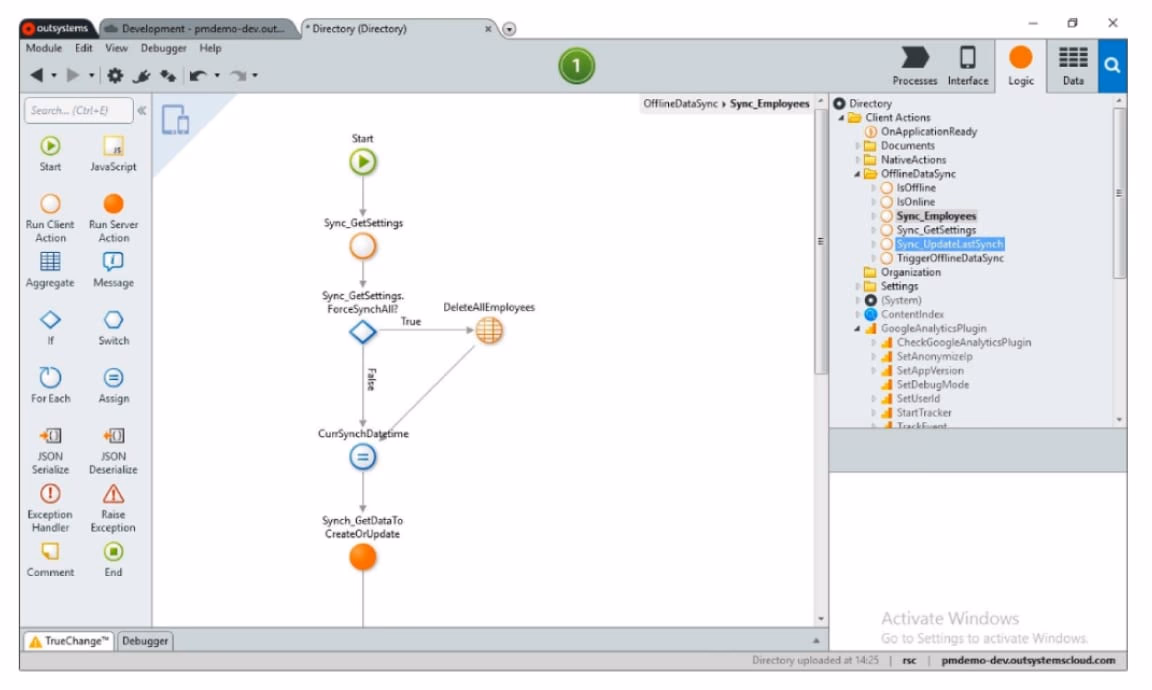Open the undo history dropdown arrow
This screenshot has width=1152, height=690.
tap(217, 76)
